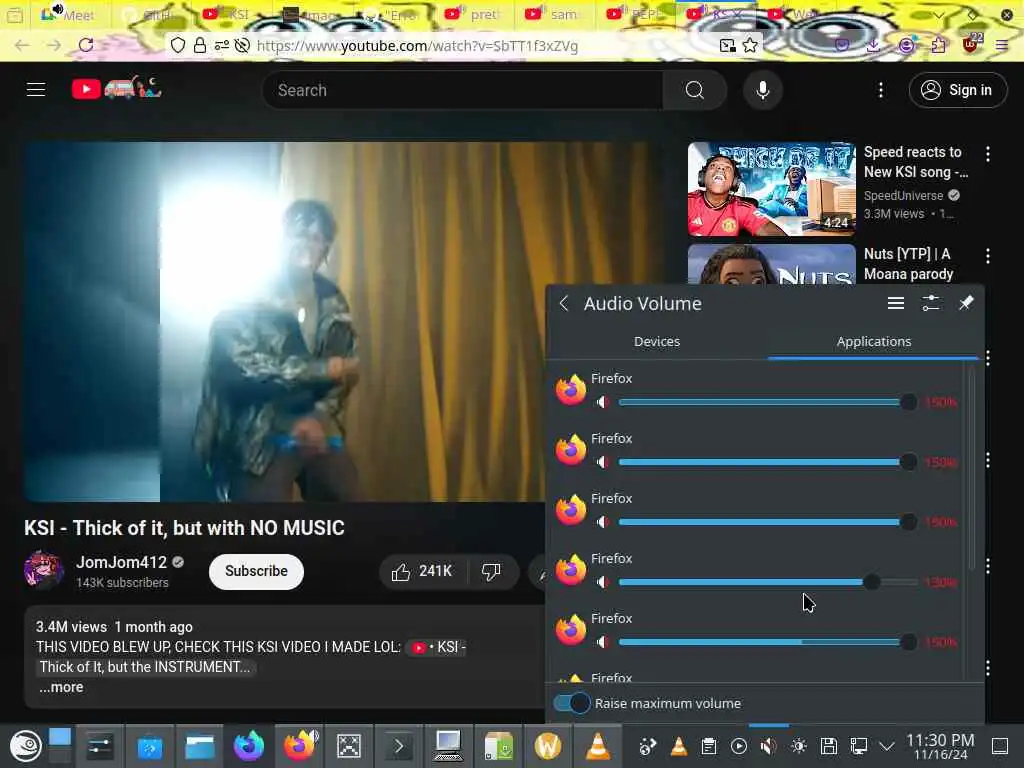
Task: Open the openSUSE application launcher
Action: pos(25,746)
